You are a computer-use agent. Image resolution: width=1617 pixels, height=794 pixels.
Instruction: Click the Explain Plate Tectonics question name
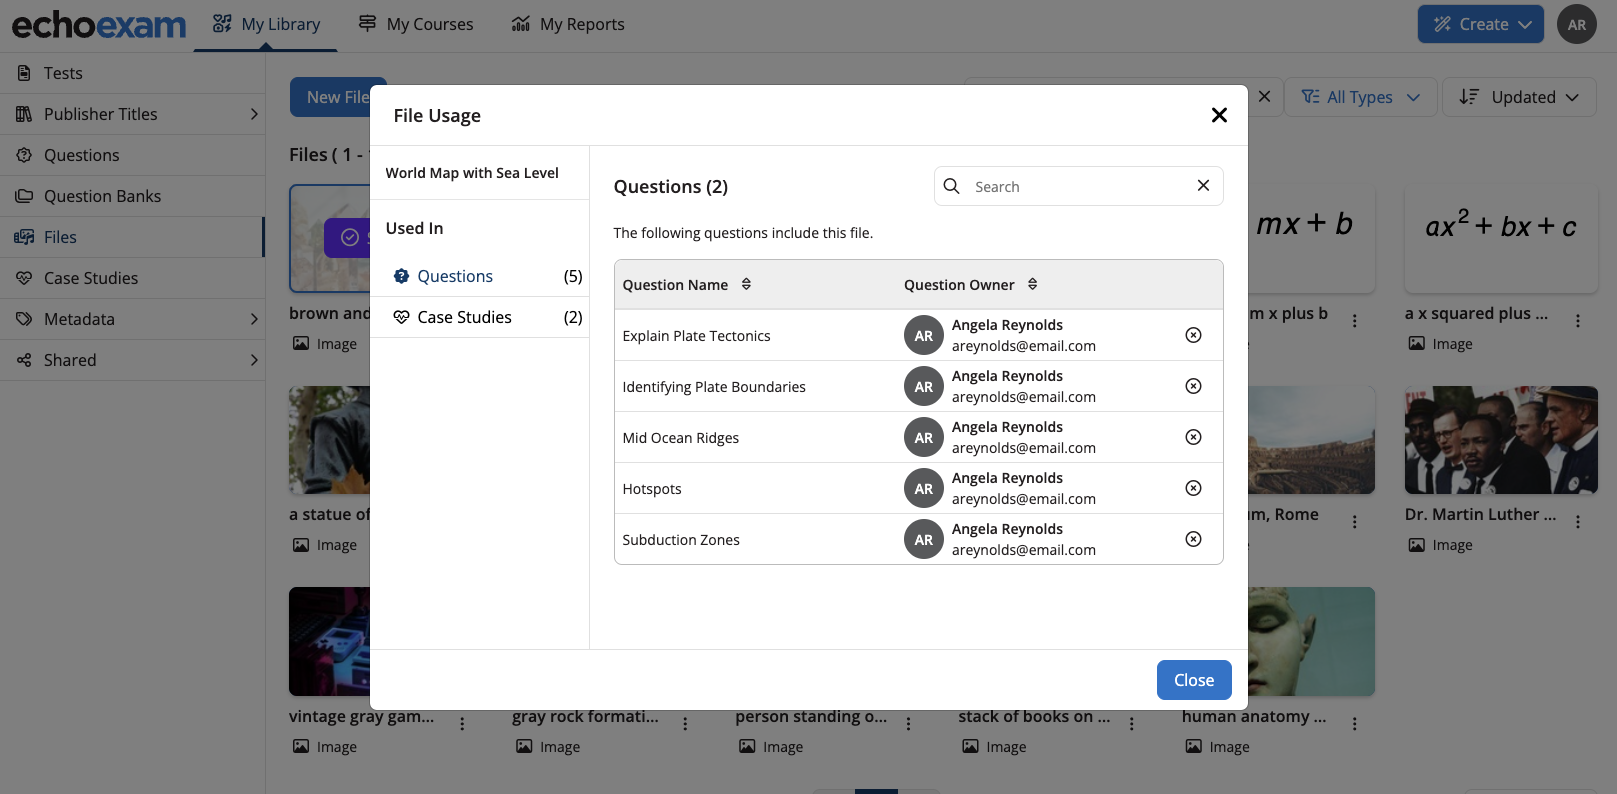[x=696, y=336]
